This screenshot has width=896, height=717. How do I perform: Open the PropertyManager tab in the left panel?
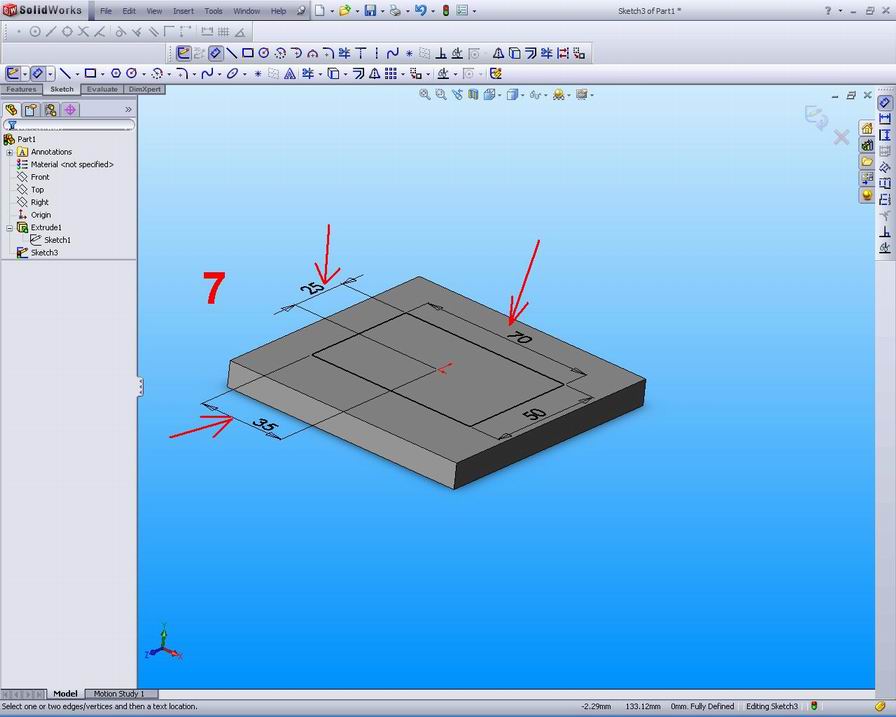(30, 110)
